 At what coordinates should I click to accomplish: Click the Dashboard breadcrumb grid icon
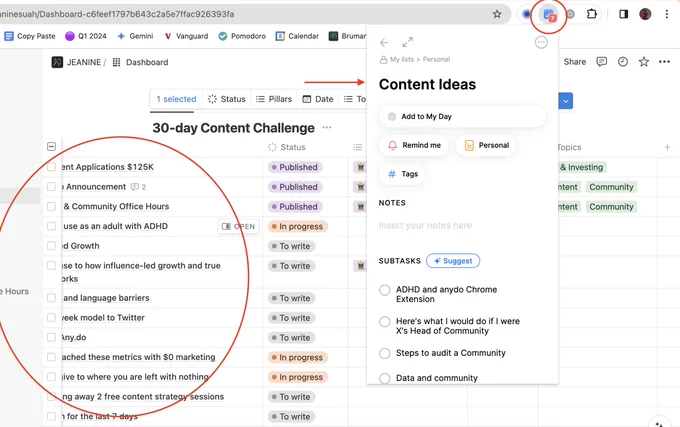pyautogui.click(x=116, y=62)
